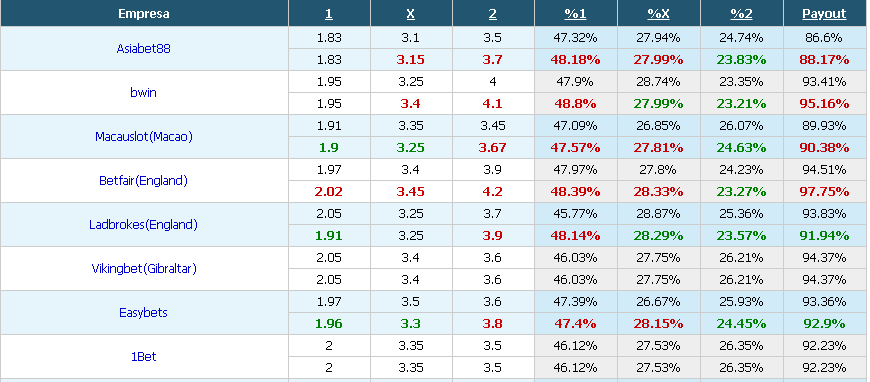The image size is (870, 382).
Task: Open the Easybets link
Action: [x=144, y=313]
